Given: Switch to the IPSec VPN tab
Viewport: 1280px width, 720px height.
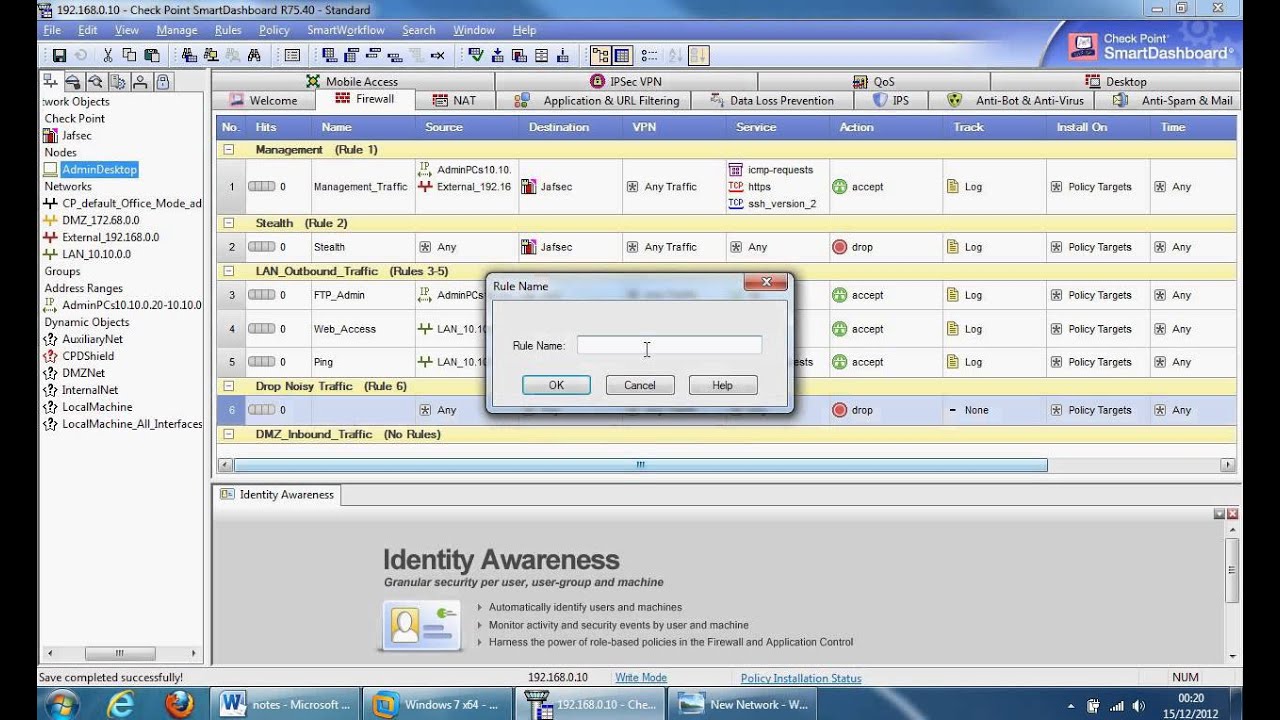Looking at the screenshot, I should click(x=626, y=81).
